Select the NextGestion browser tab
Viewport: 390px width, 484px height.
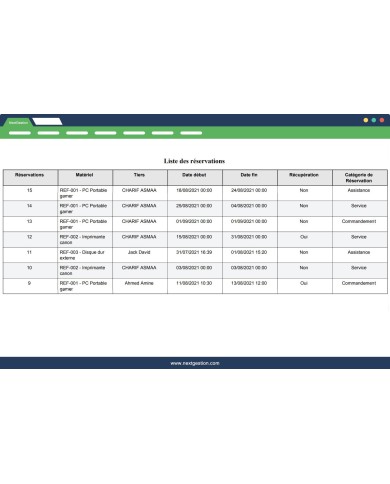click(17, 122)
